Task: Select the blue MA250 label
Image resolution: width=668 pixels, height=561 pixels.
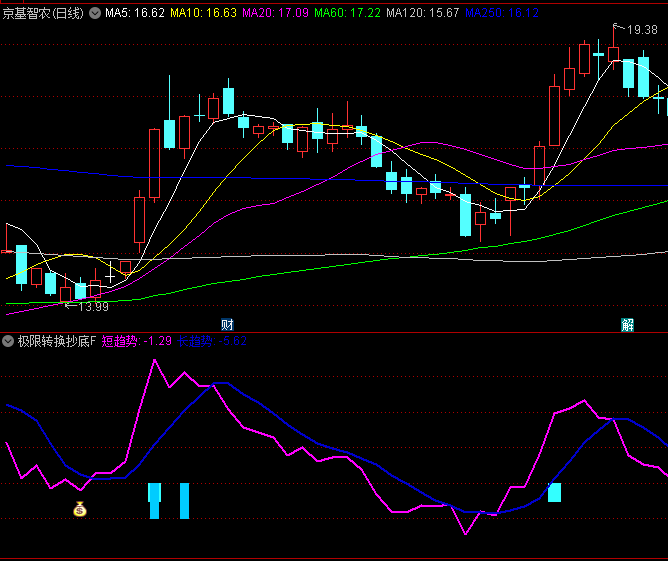Action: pyautogui.click(x=501, y=13)
